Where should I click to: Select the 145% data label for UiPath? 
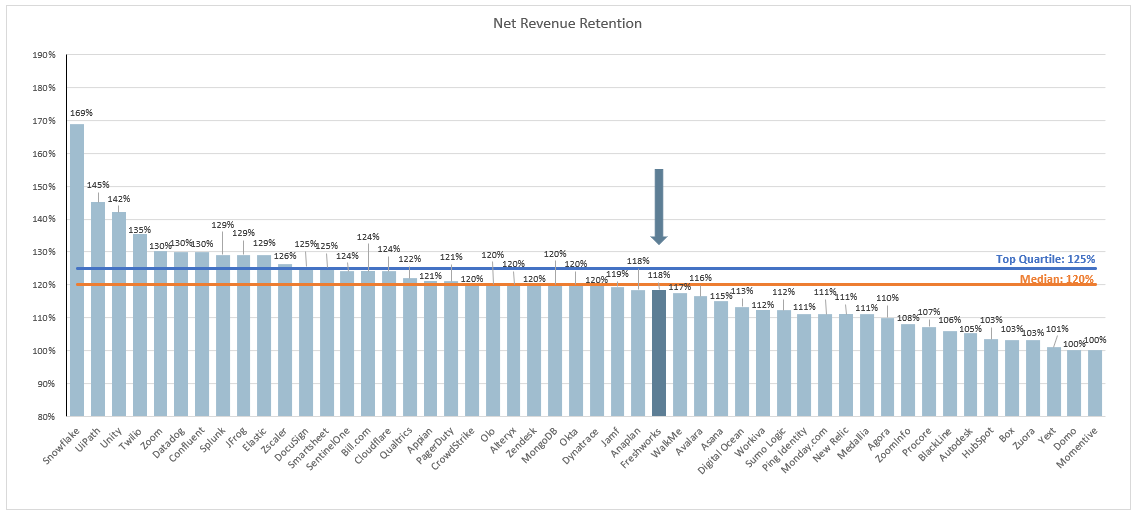click(98, 185)
